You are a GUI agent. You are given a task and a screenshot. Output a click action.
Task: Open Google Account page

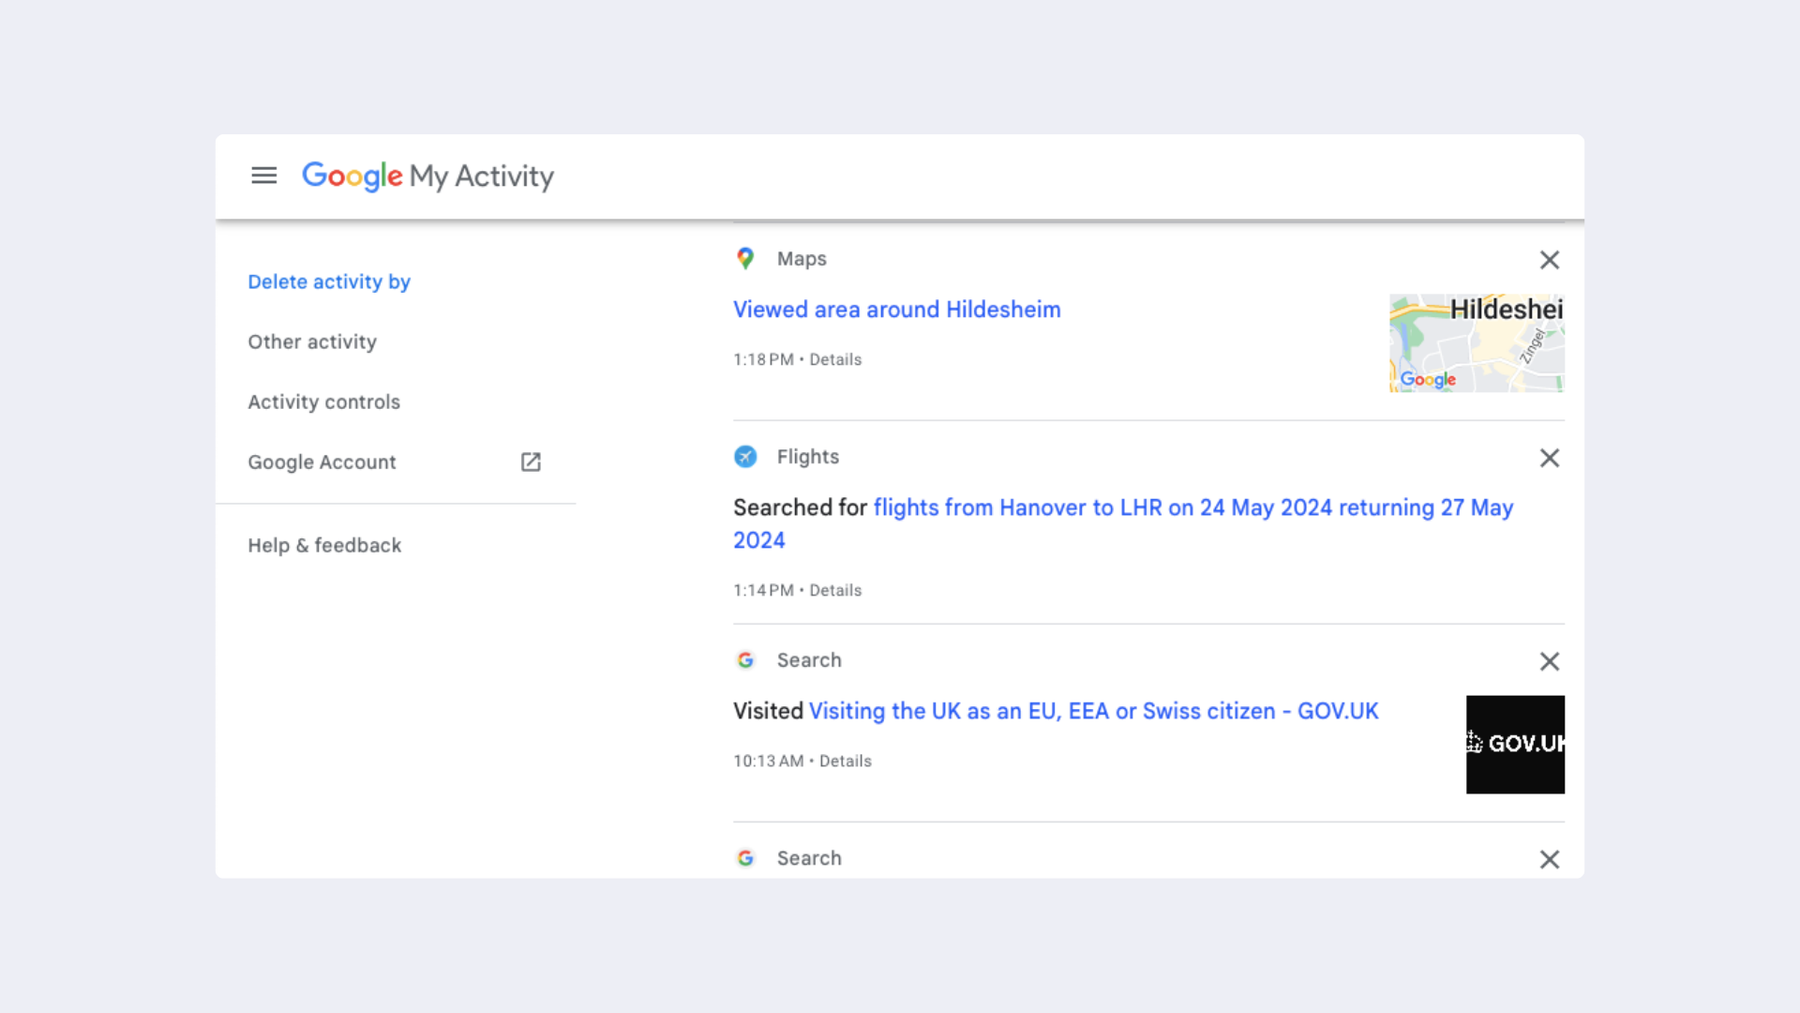[322, 462]
